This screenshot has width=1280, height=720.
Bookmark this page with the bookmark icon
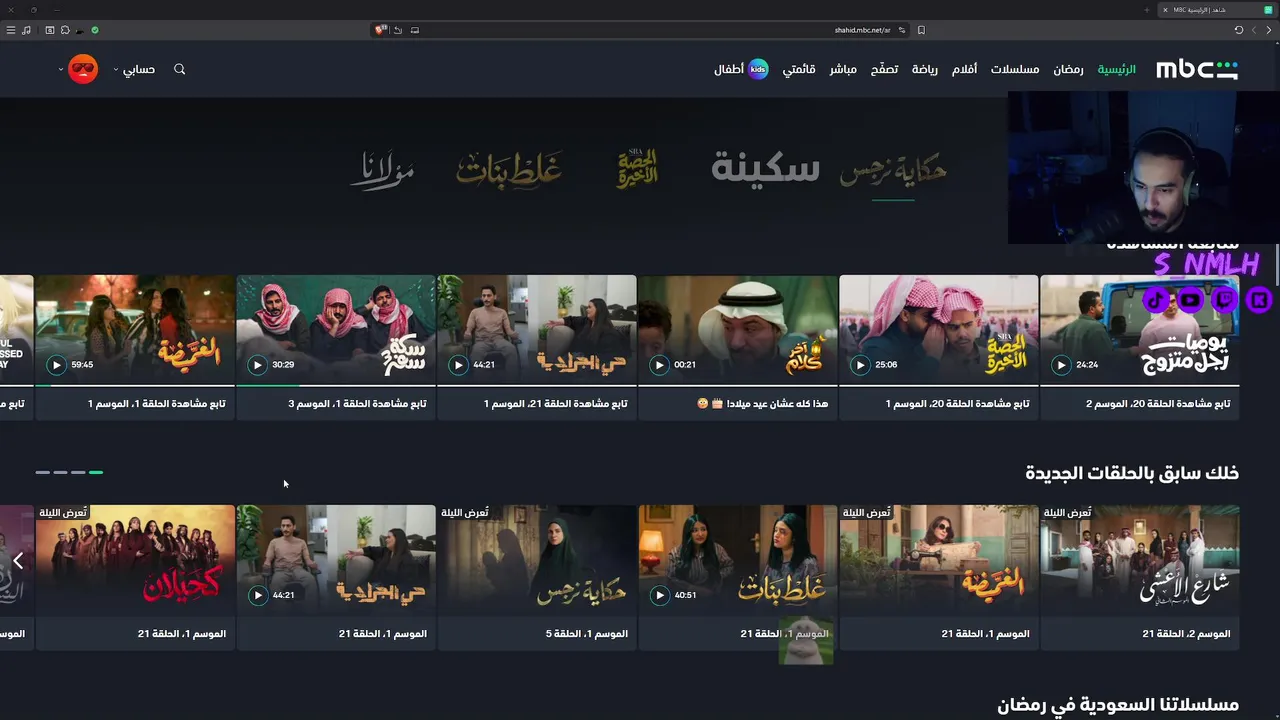(921, 30)
